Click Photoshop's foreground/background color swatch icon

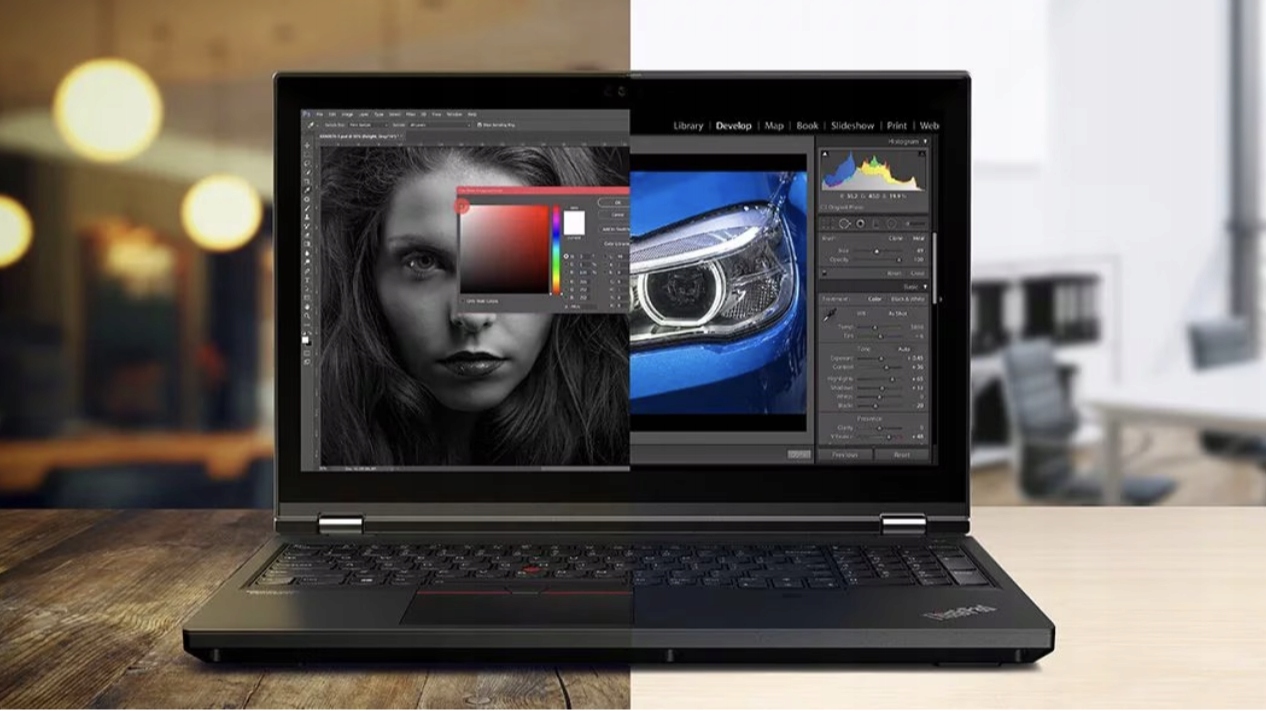click(307, 340)
